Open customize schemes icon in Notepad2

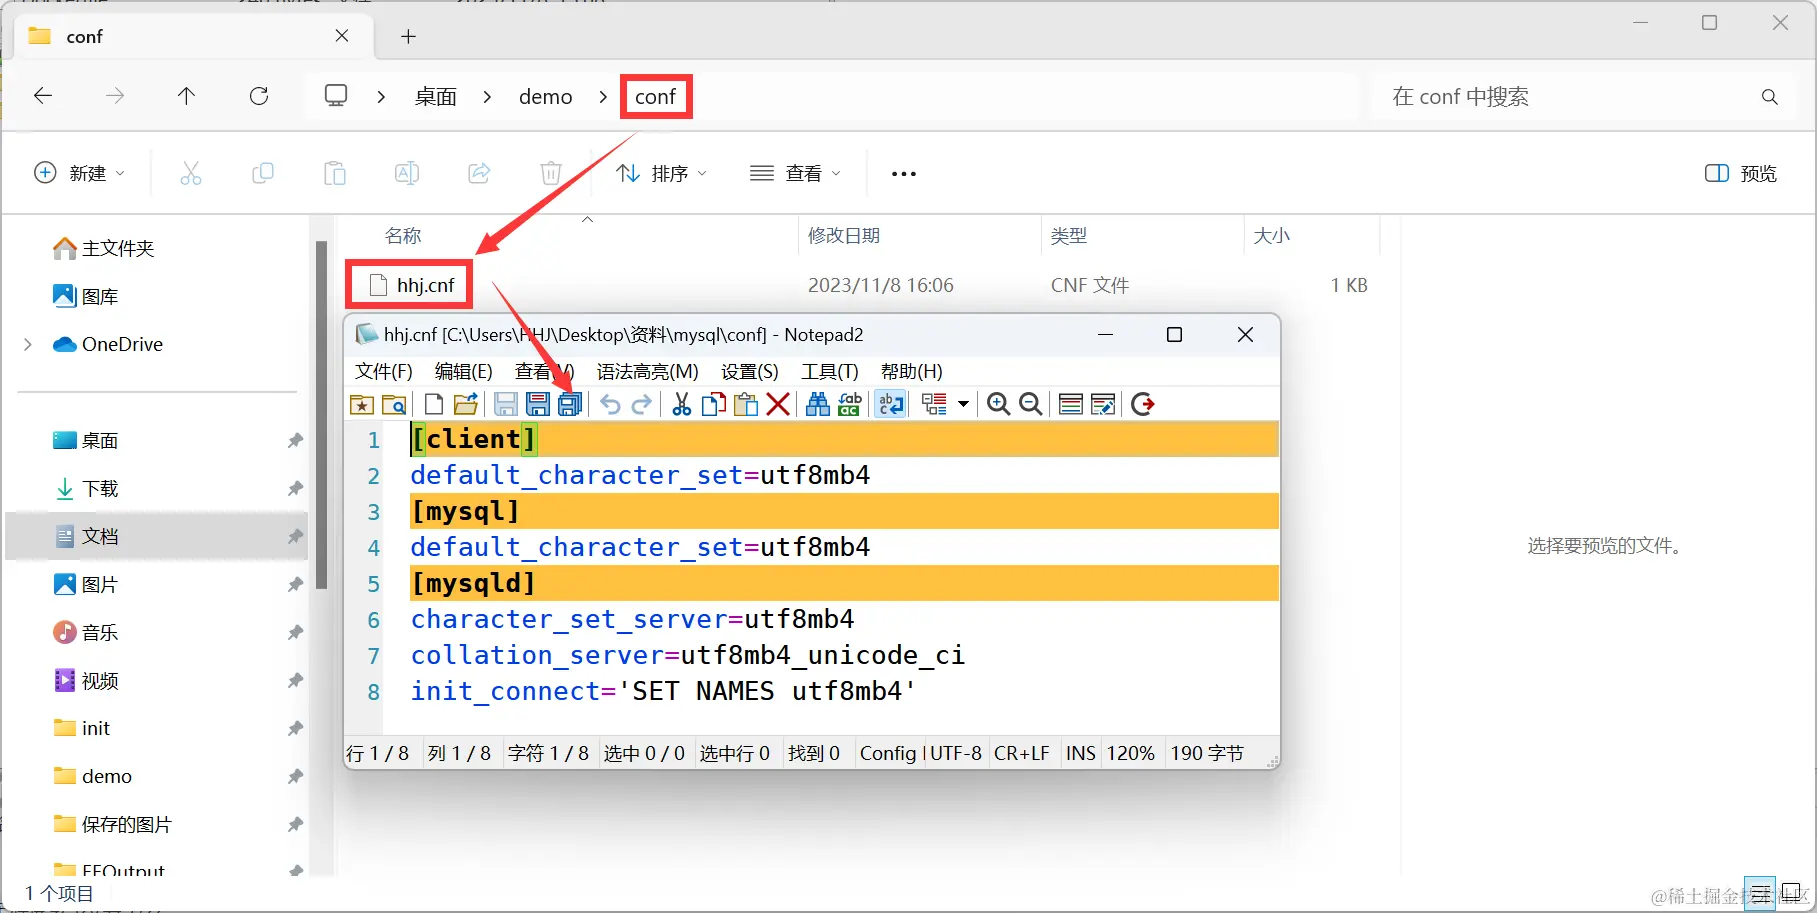pyautogui.click(x=1103, y=404)
